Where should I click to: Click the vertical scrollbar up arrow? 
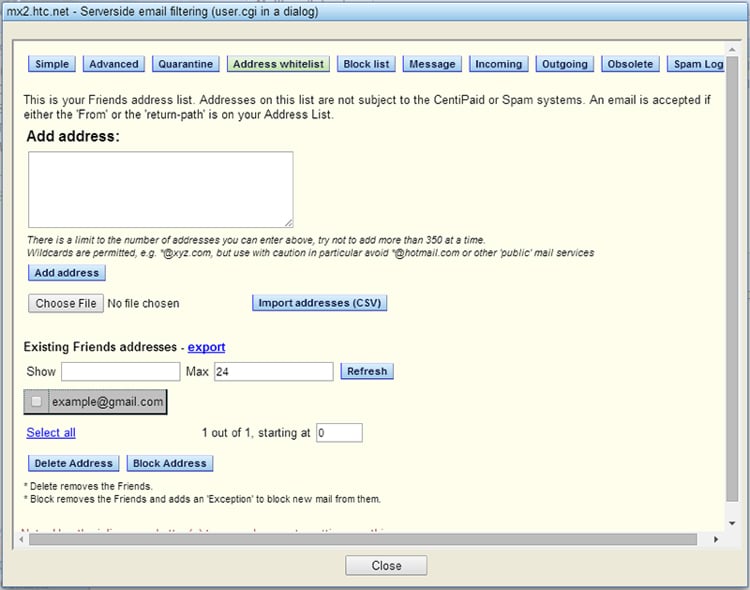pyautogui.click(x=732, y=49)
